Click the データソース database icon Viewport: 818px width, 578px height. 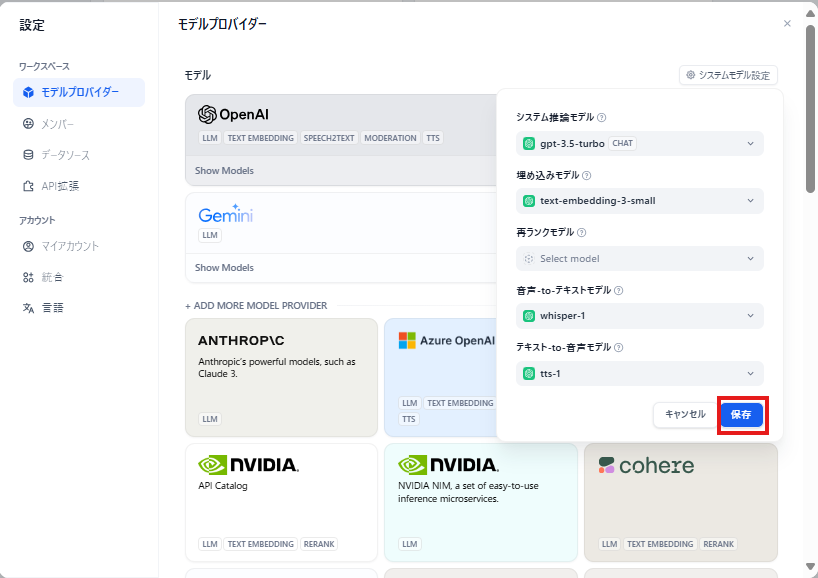point(28,155)
